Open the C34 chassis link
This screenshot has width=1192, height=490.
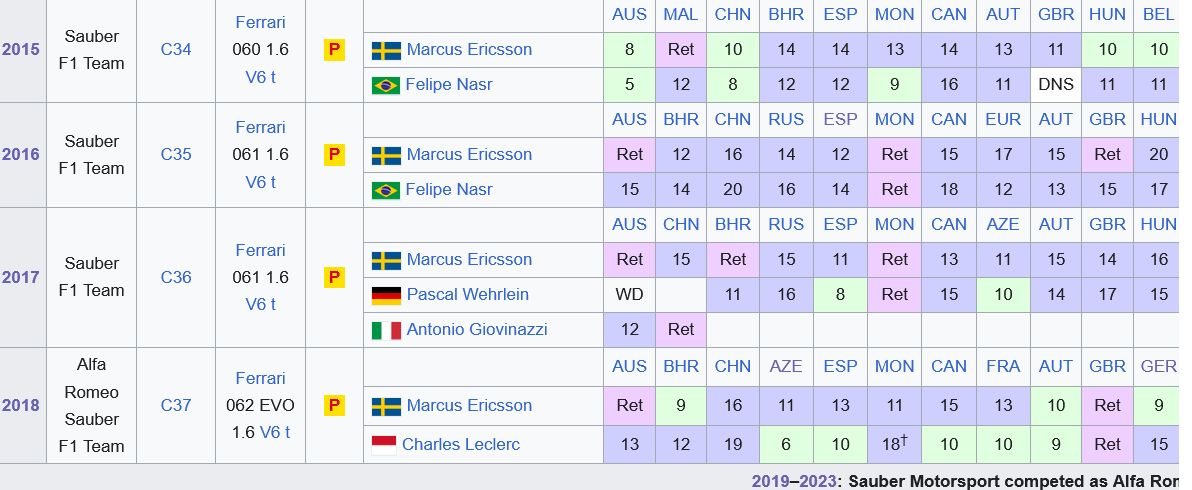[176, 50]
